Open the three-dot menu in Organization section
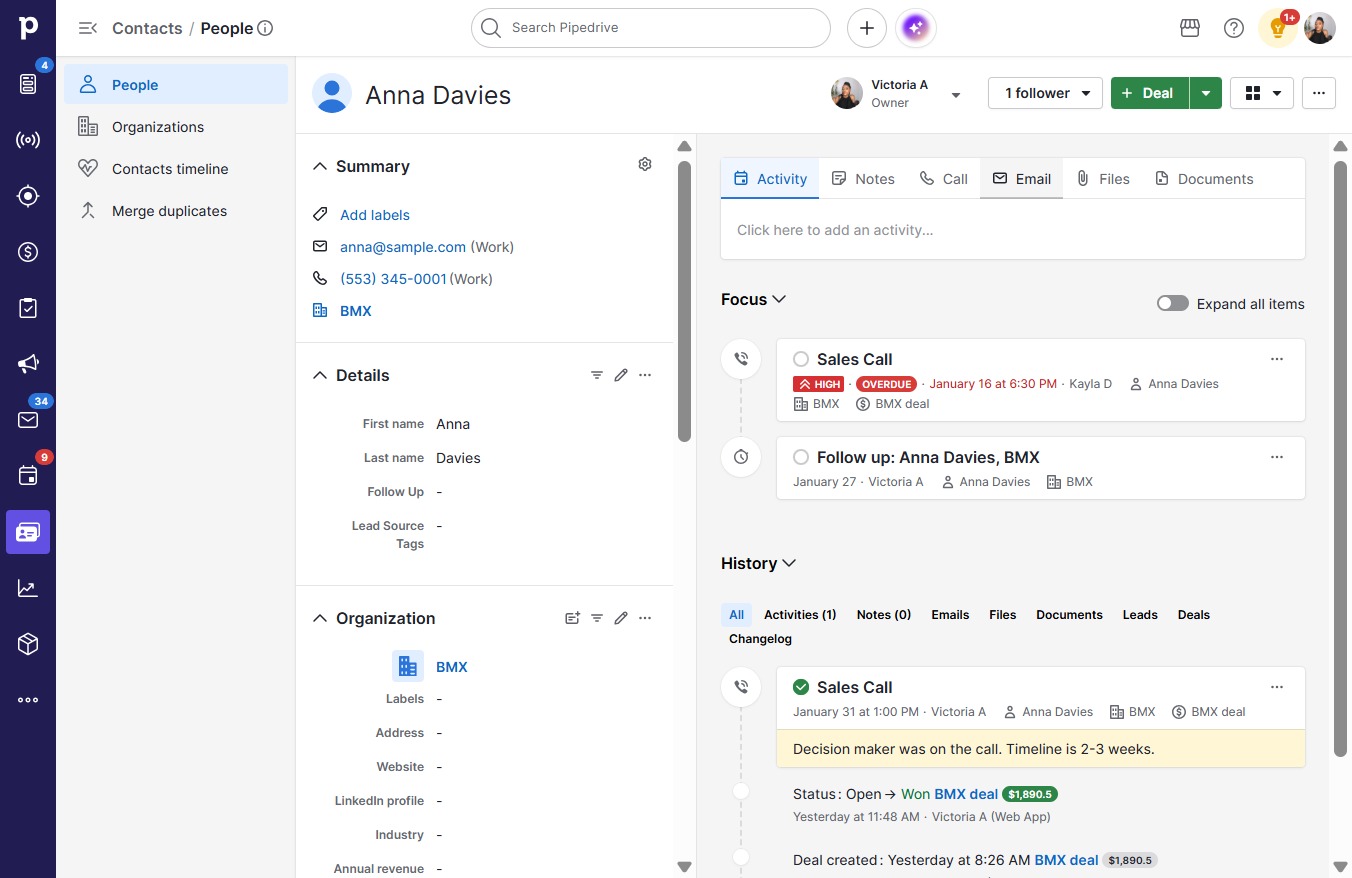This screenshot has width=1352, height=878. pyautogui.click(x=645, y=618)
